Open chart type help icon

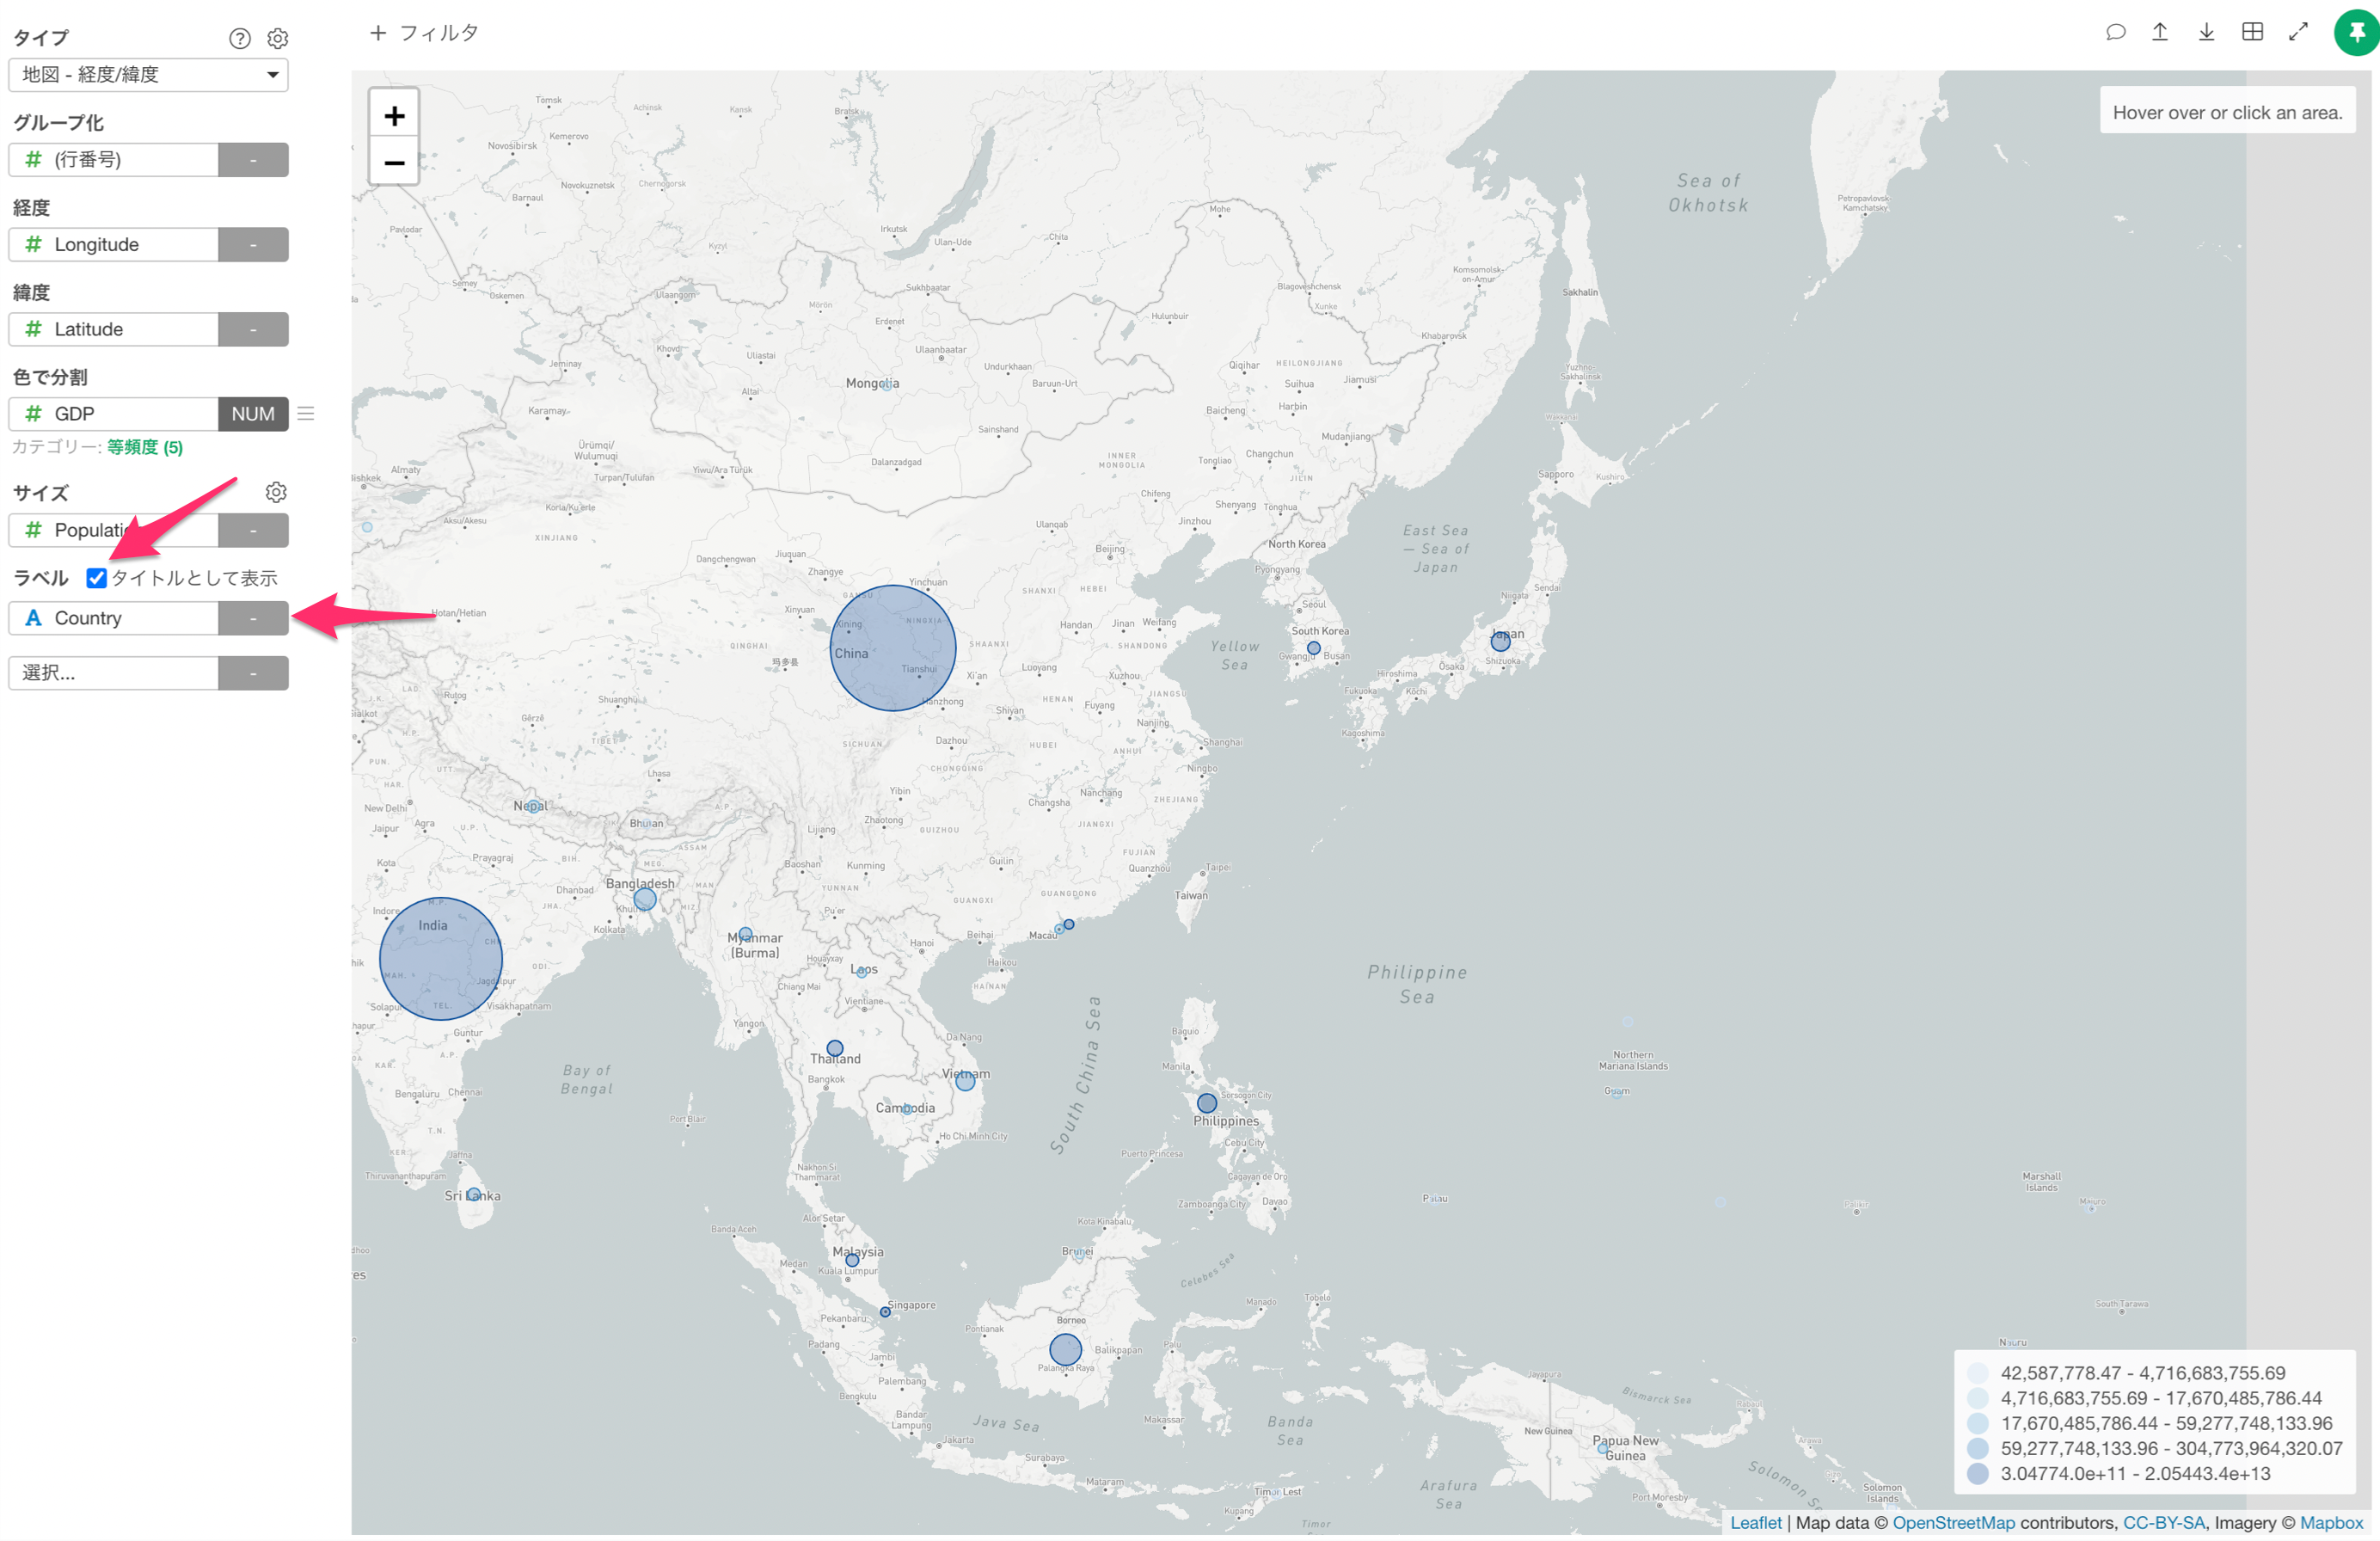click(x=239, y=38)
